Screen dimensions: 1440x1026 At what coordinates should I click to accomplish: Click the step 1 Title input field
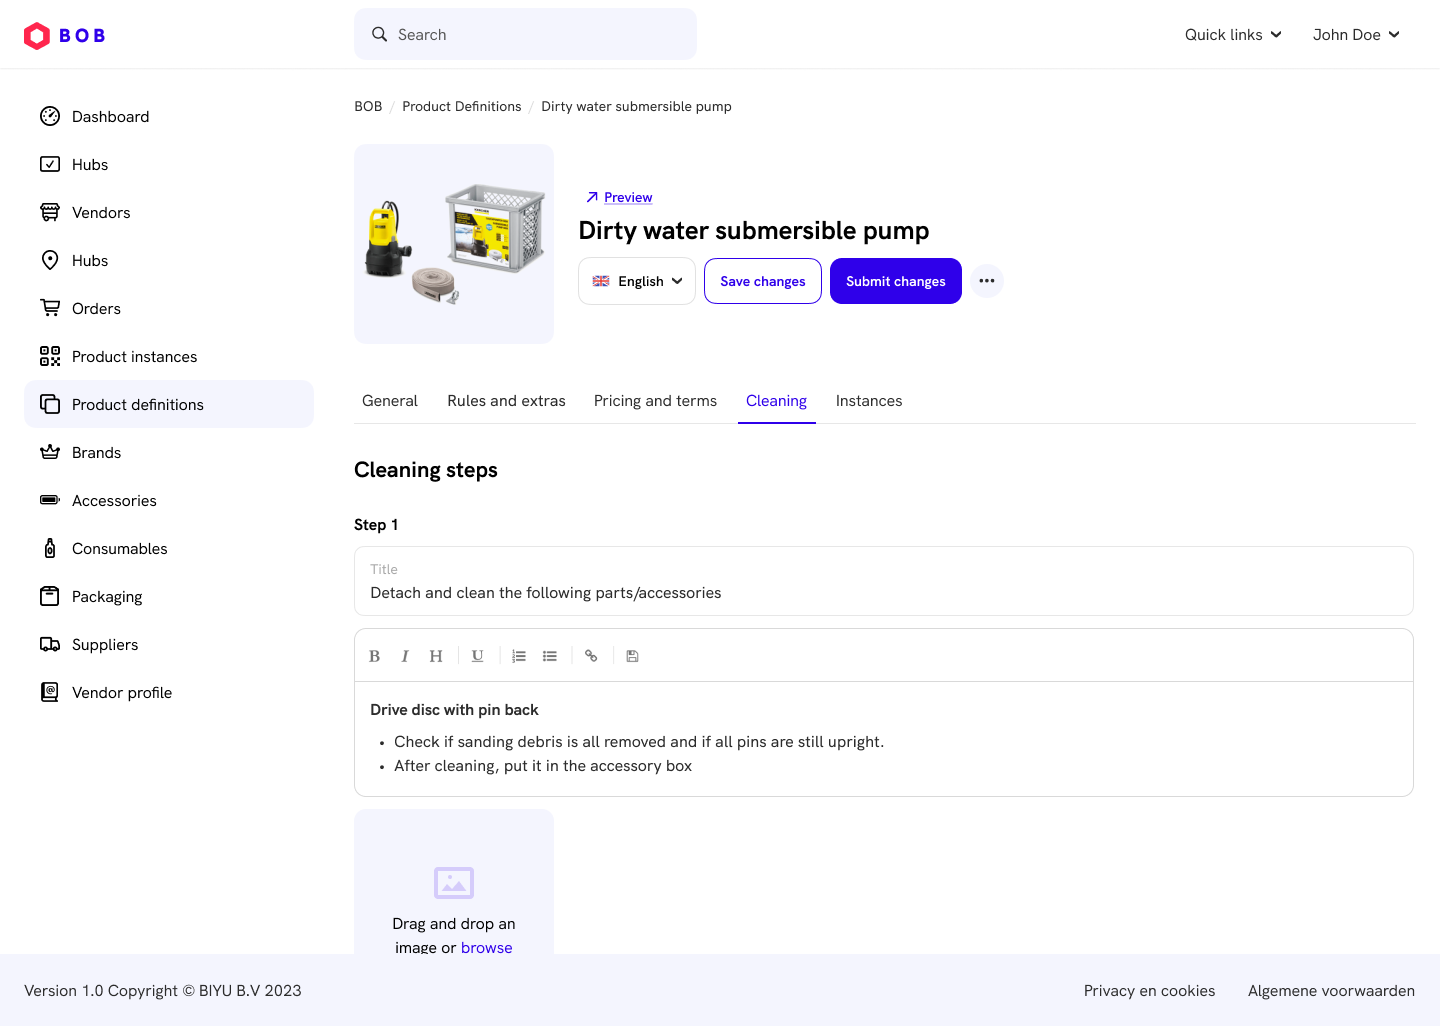pyautogui.click(x=883, y=592)
